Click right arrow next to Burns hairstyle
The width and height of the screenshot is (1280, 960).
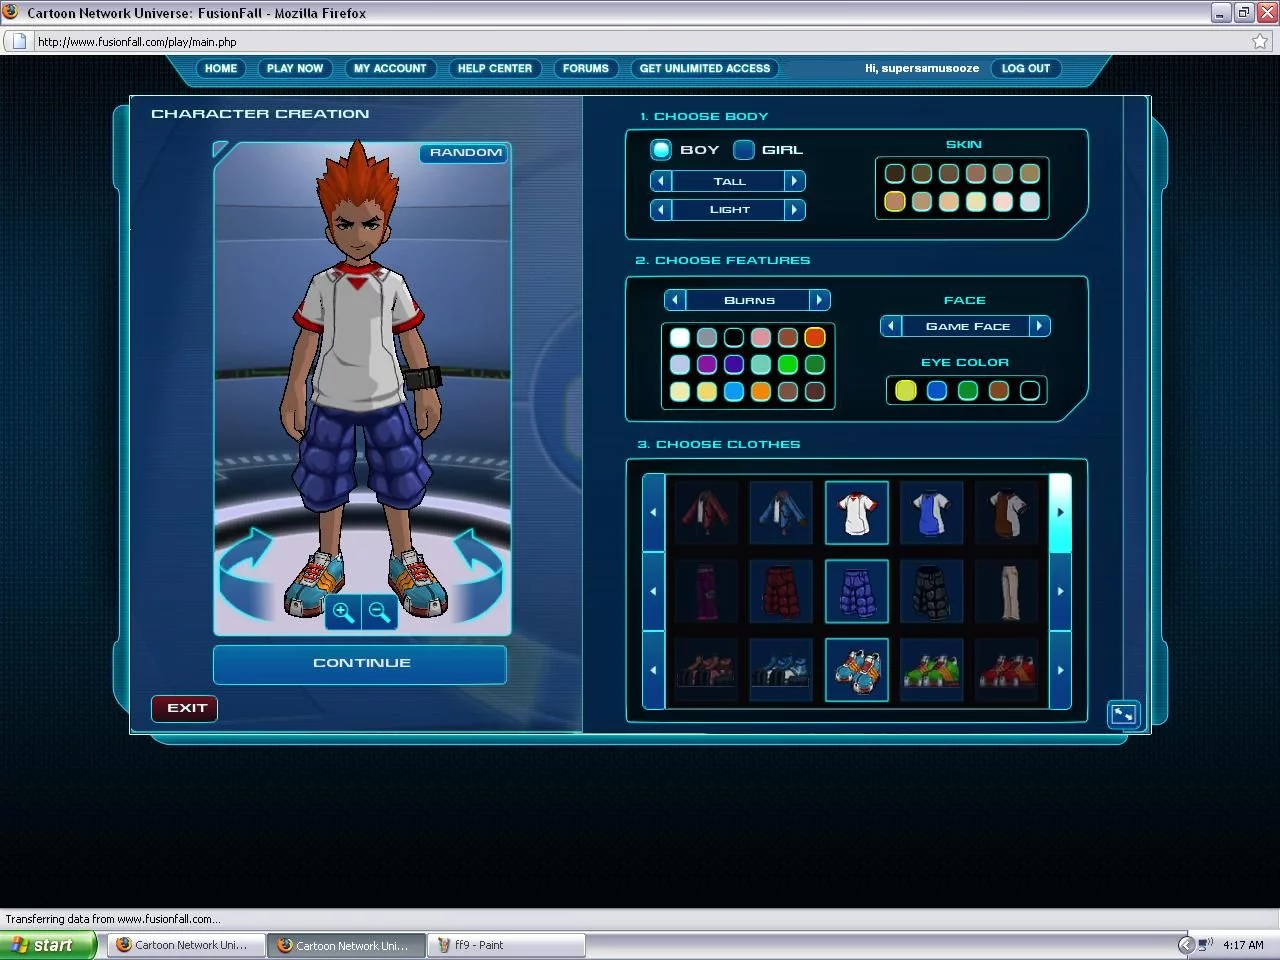click(x=819, y=300)
